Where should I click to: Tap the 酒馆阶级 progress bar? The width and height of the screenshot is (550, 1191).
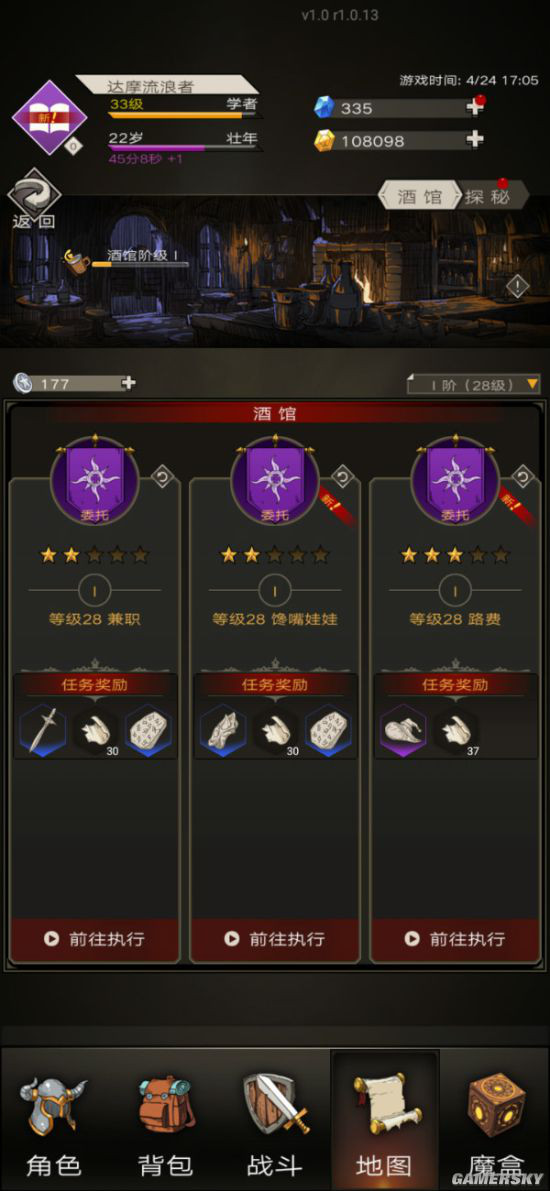click(139, 264)
